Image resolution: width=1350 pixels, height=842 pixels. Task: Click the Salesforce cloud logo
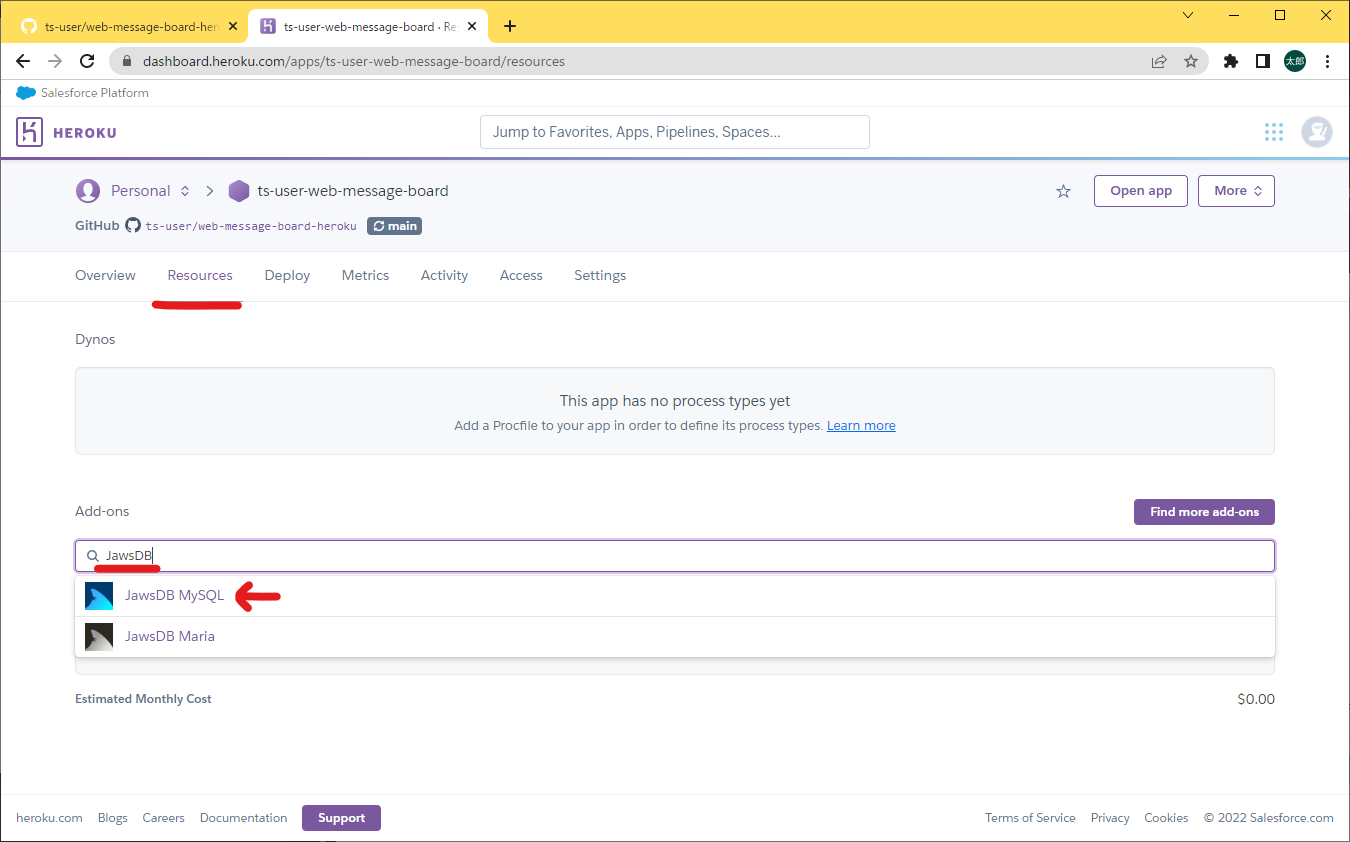(x=26, y=93)
